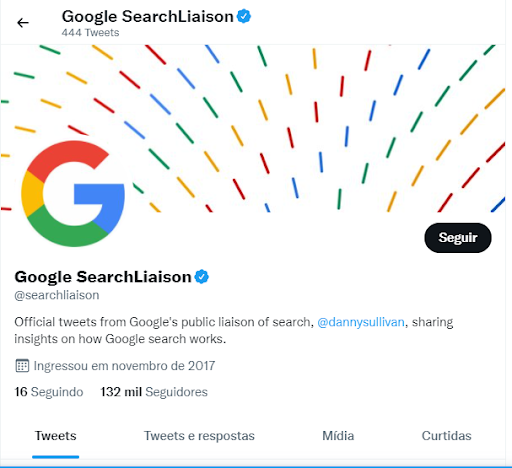Click the verified badge beside the profile name
Image resolution: width=512 pixels, height=468 pixels.
pyautogui.click(x=202, y=277)
